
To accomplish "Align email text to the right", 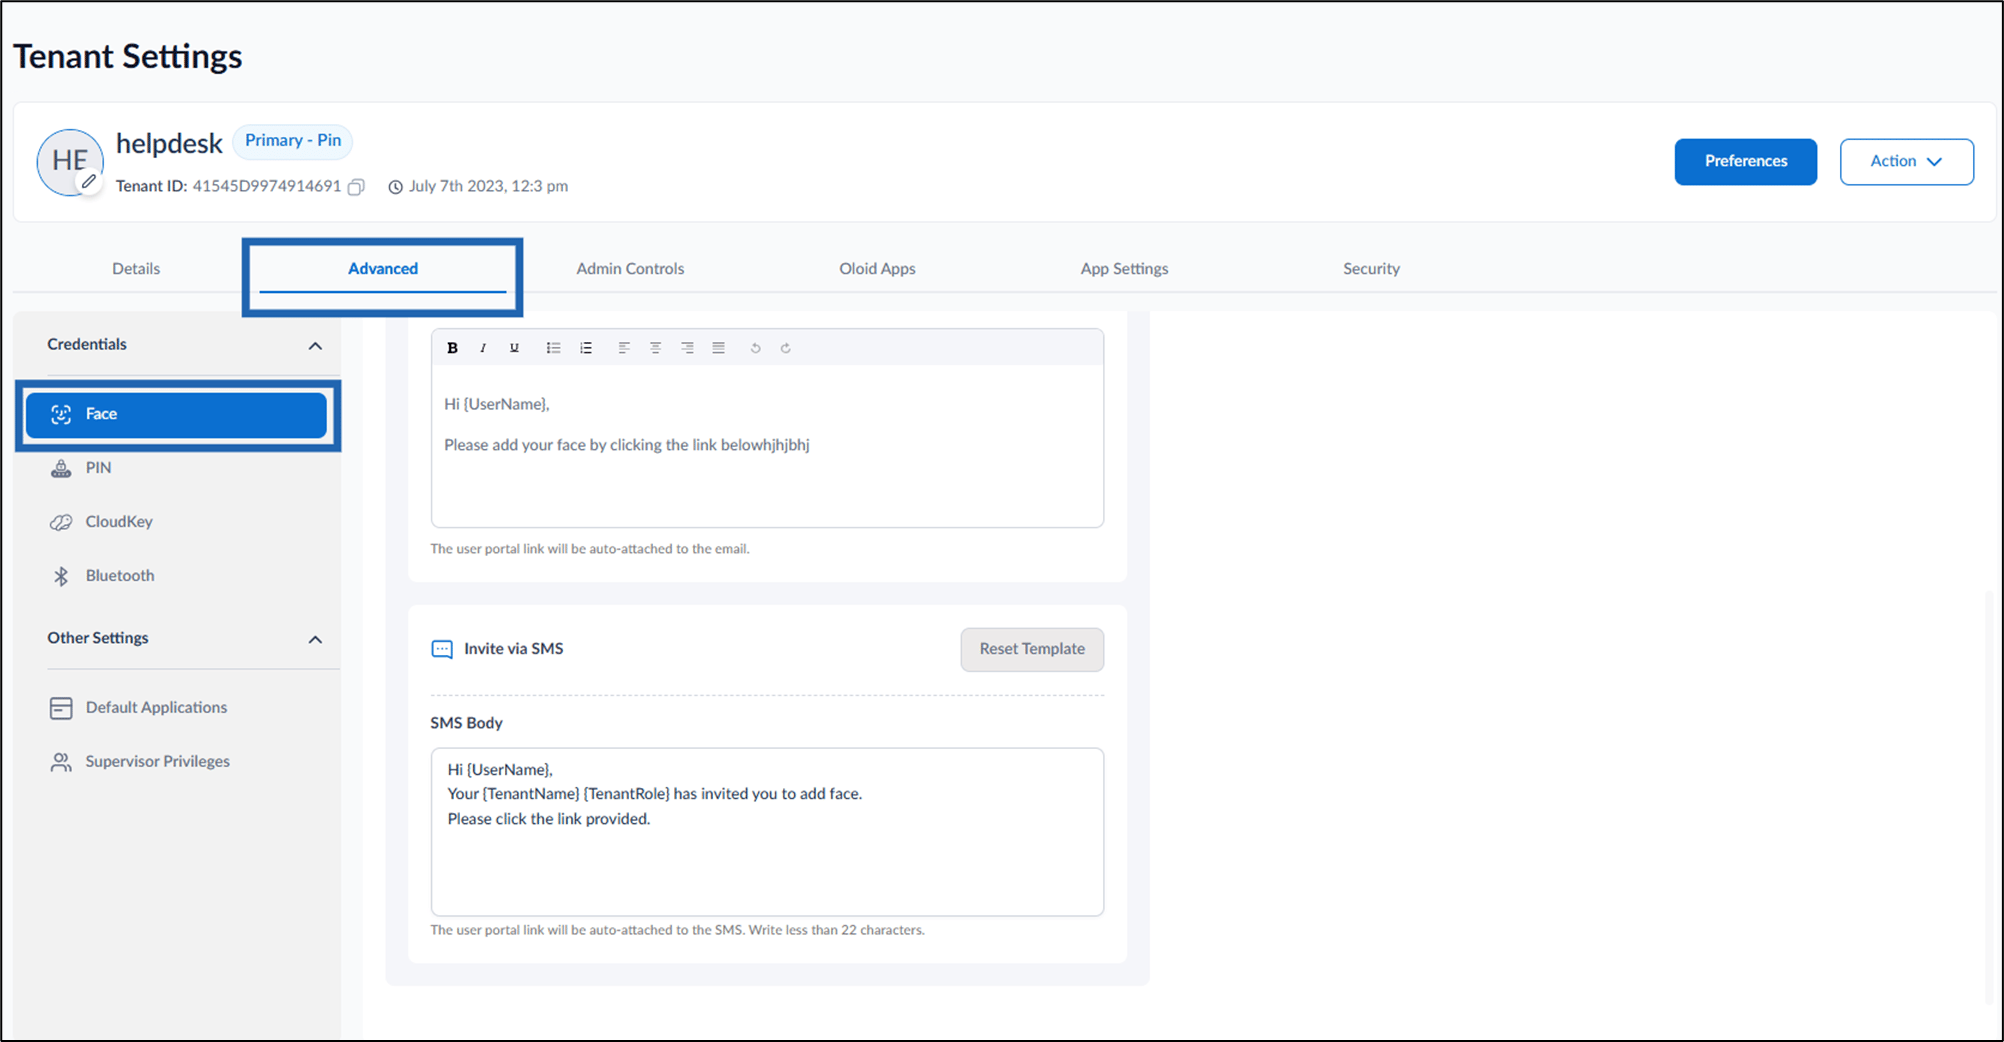I will [x=687, y=348].
